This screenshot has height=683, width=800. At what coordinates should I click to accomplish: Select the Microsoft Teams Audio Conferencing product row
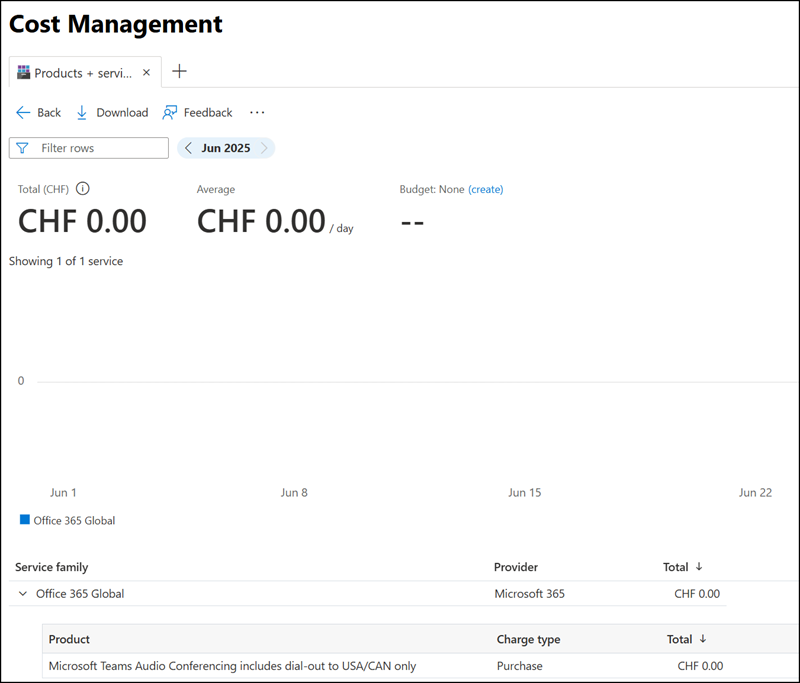pos(420,666)
